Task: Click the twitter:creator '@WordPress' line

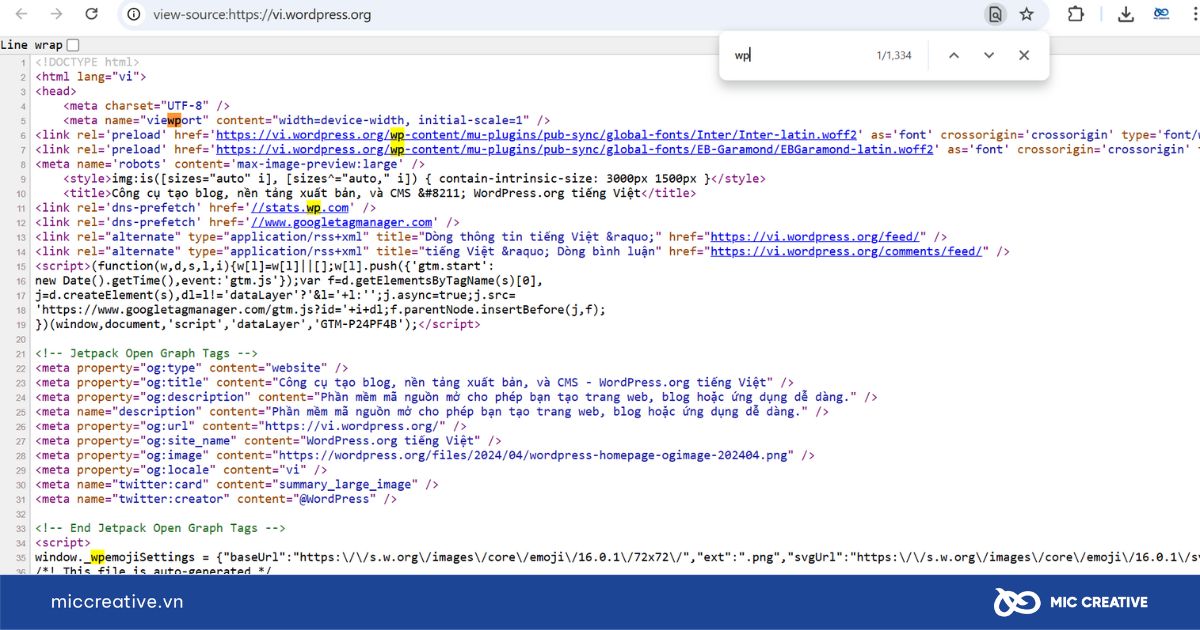Action: click(x=216, y=498)
